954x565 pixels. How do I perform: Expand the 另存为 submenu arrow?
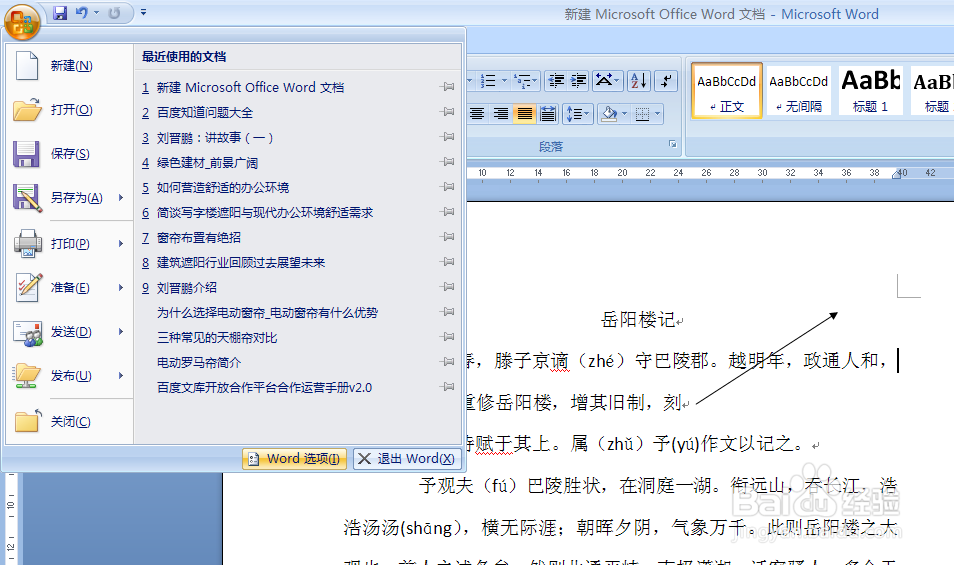121,198
